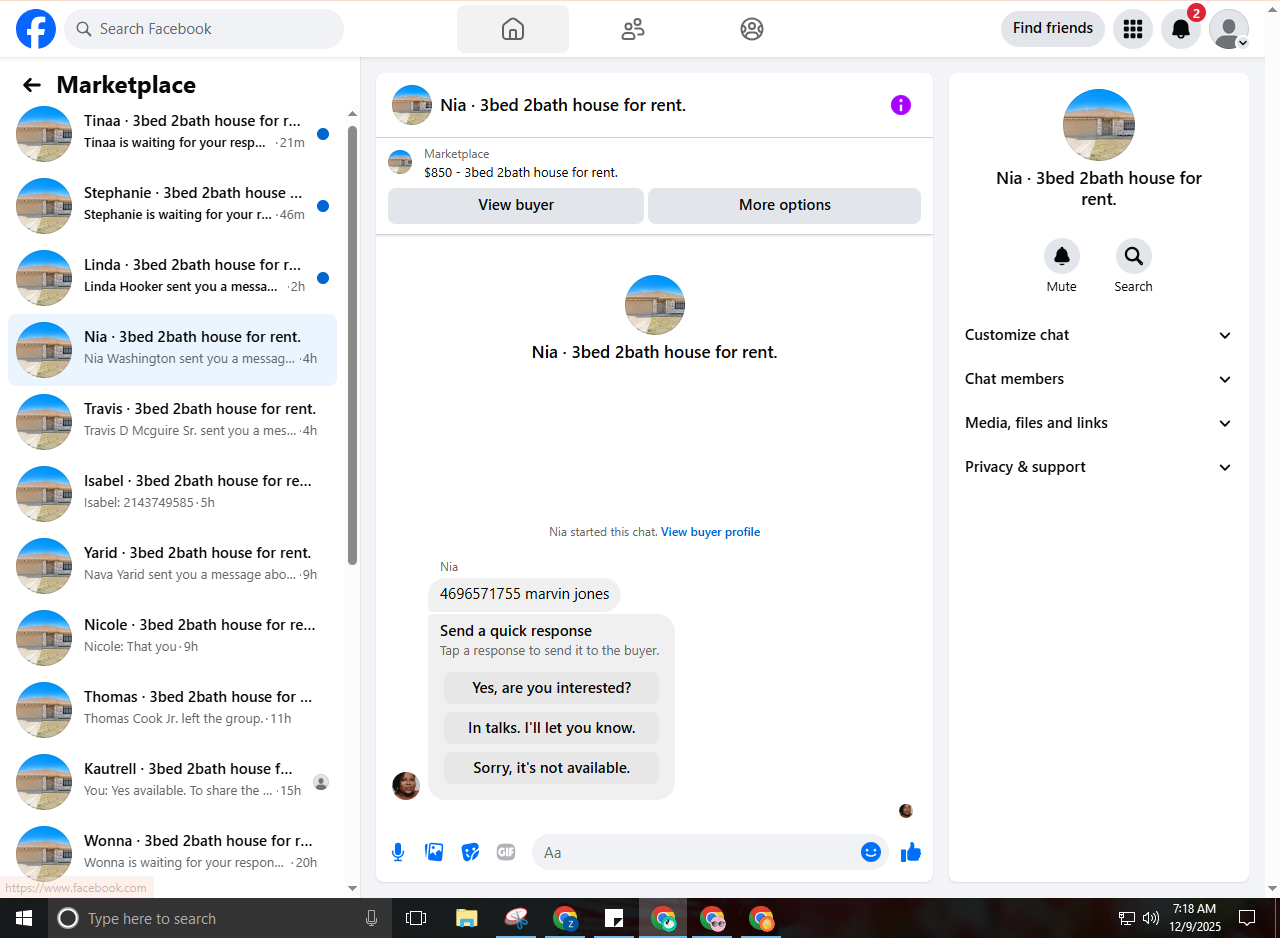
Task: Expand Media, files and links section
Action: (1099, 423)
